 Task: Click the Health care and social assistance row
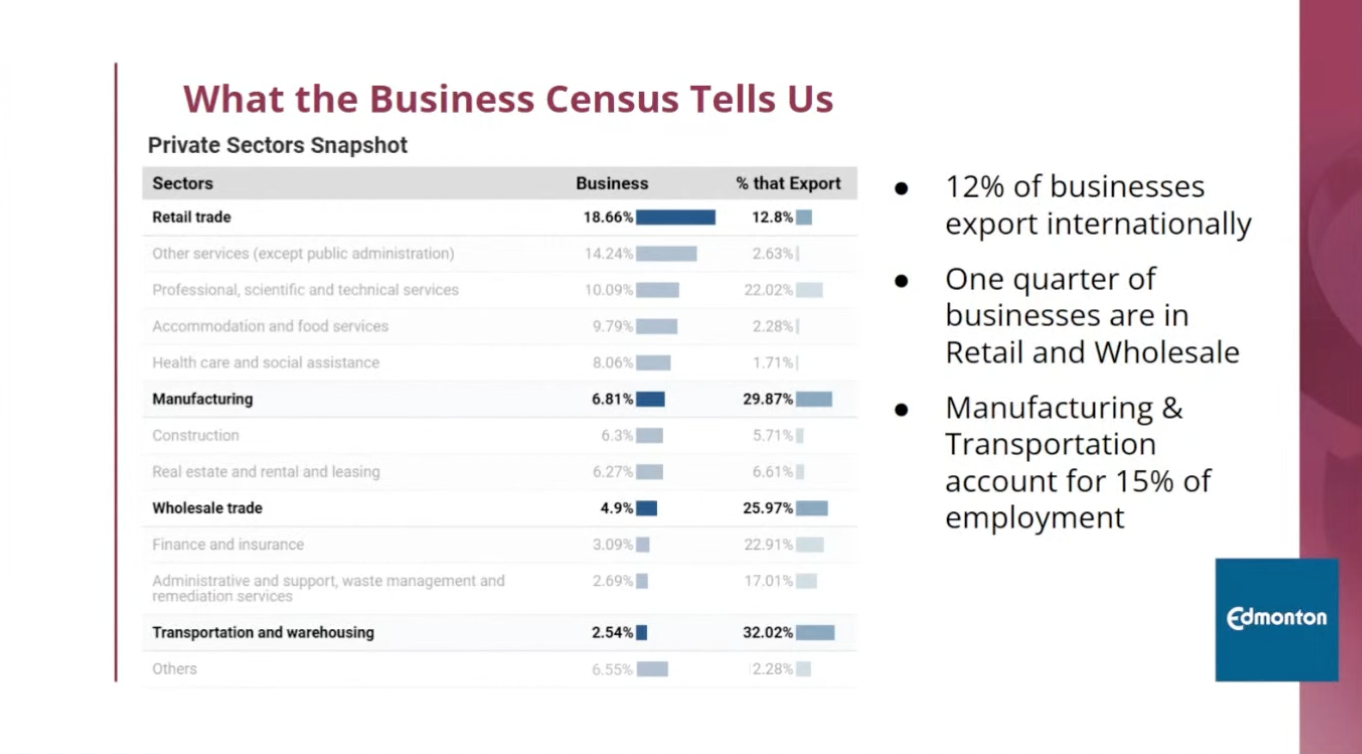pyautogui.click(x=266, y=363)
